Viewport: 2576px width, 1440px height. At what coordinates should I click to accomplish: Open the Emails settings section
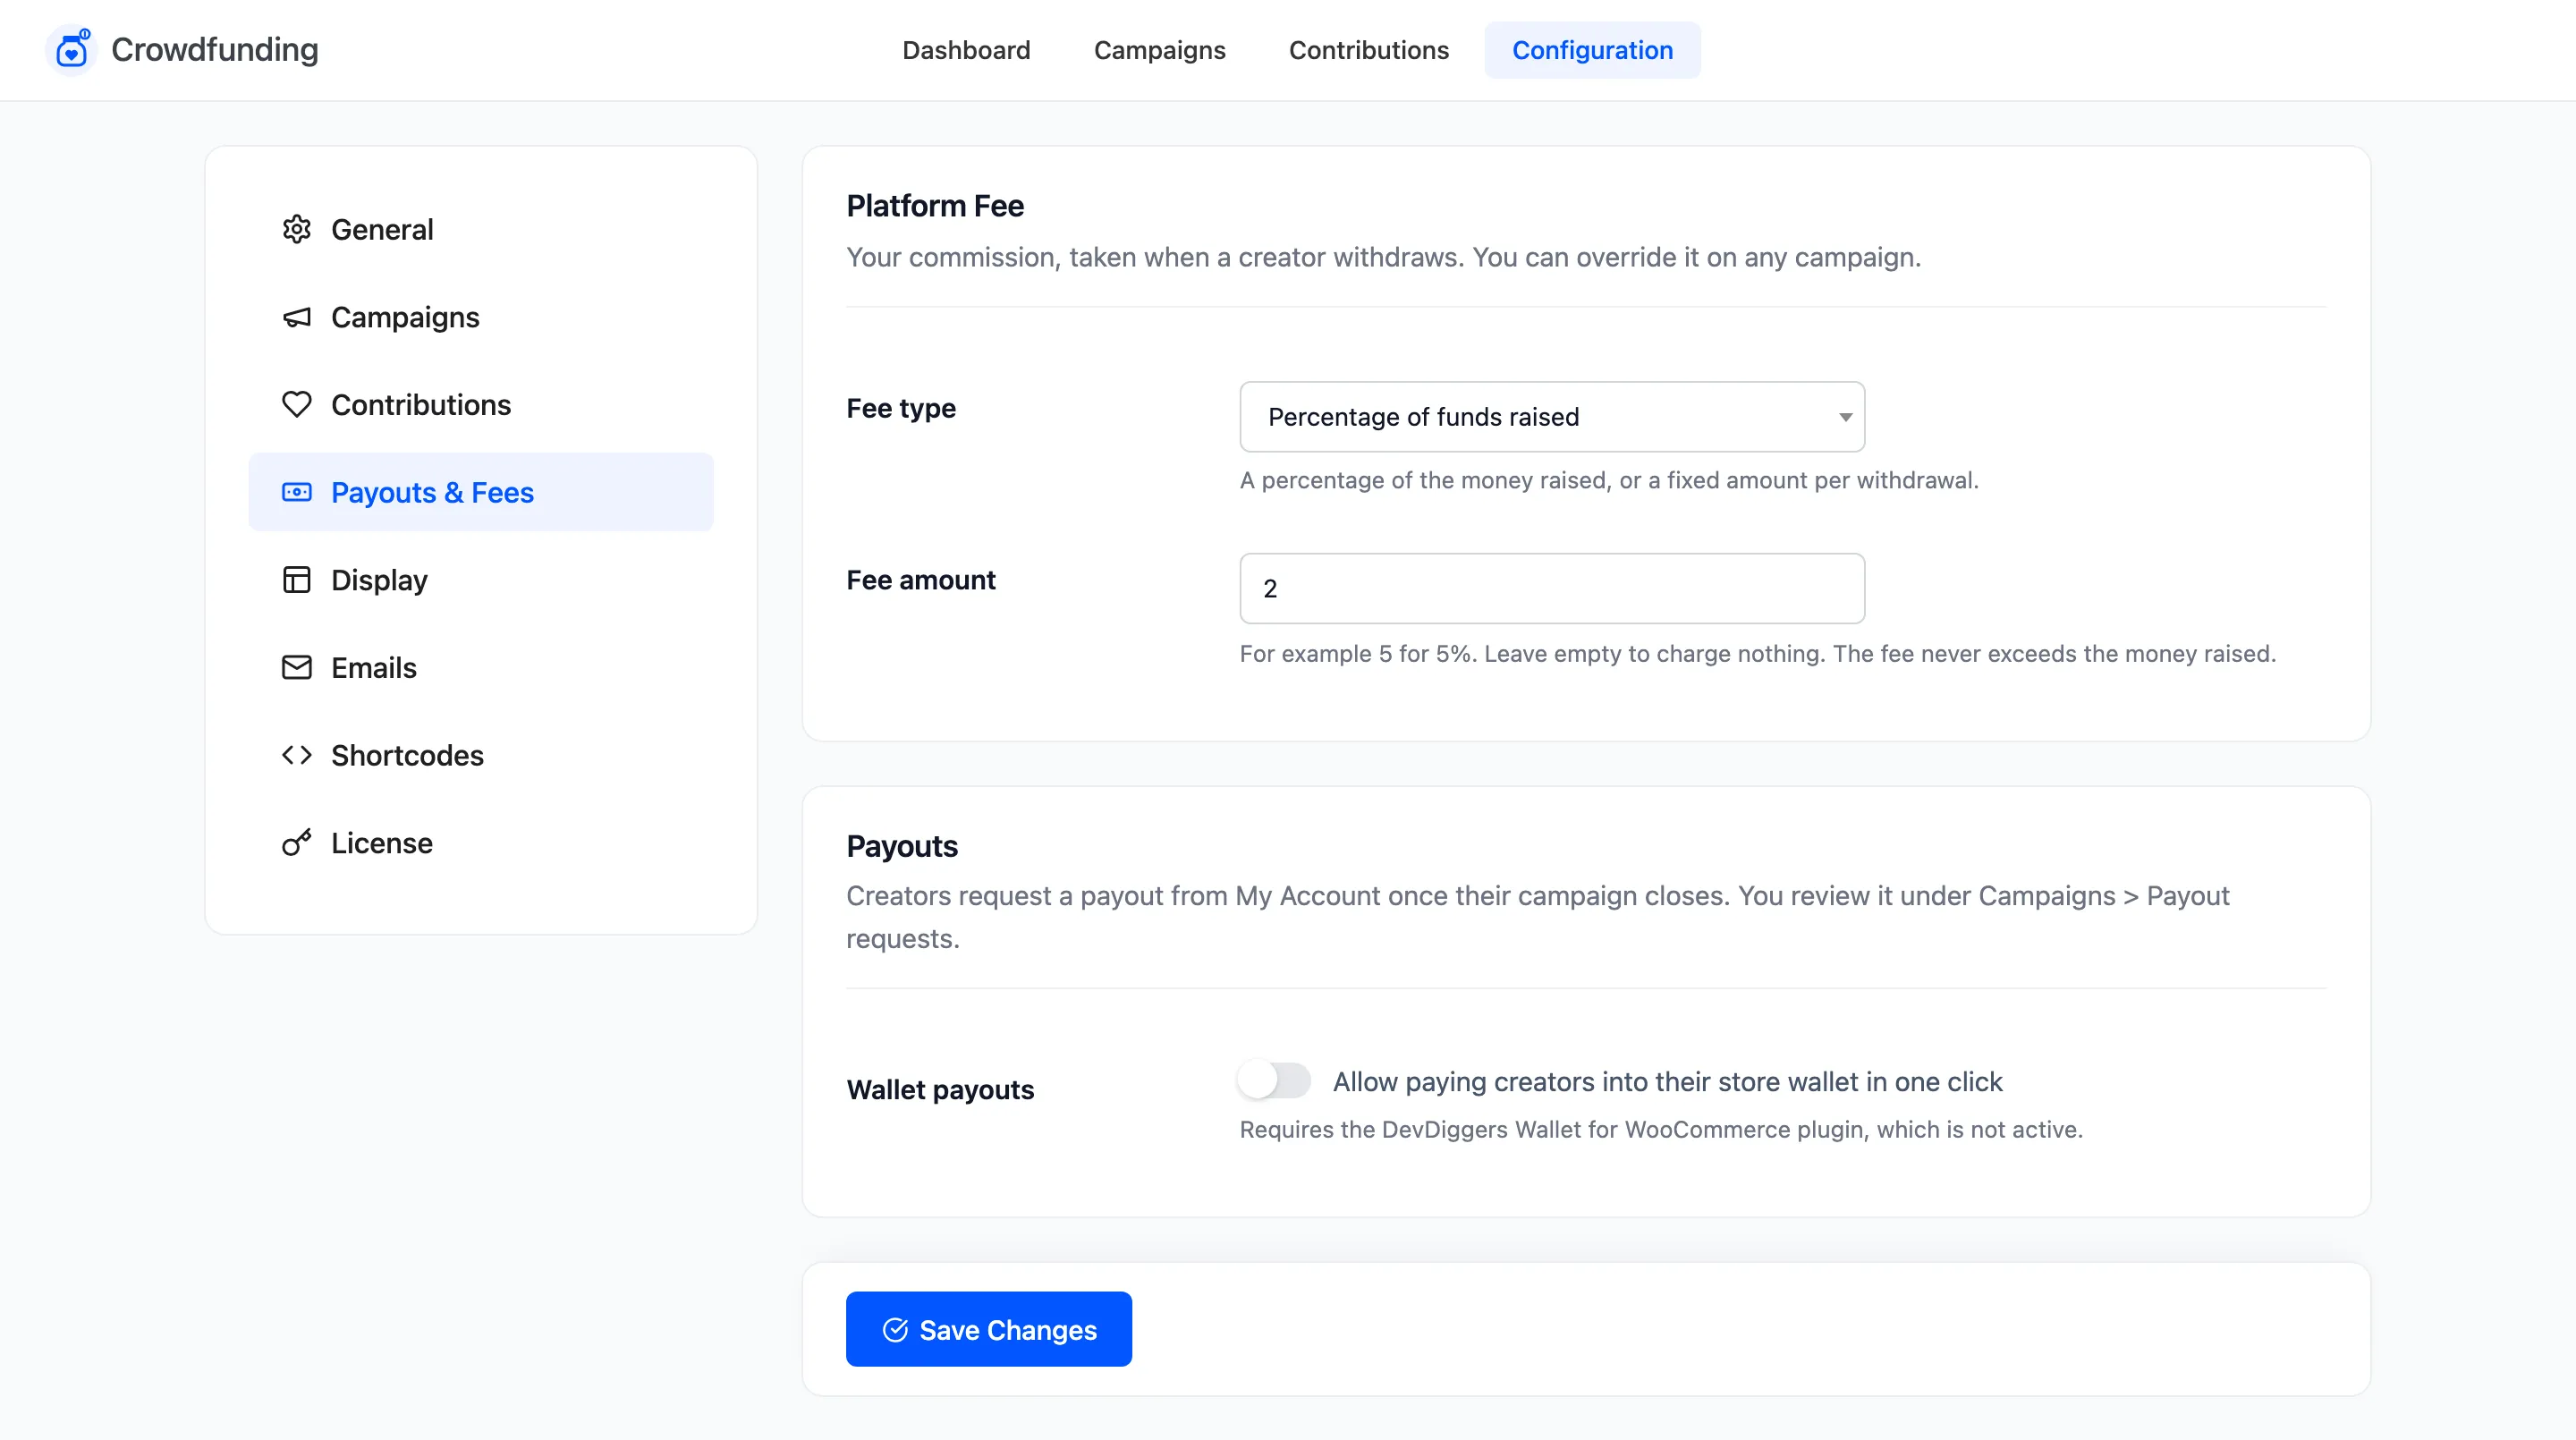point(481,667)
